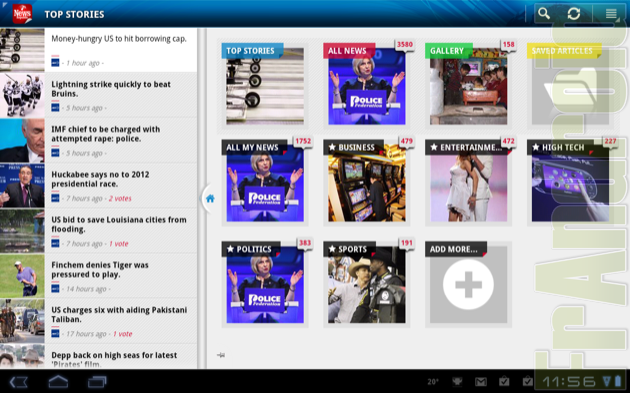This screenshot has width=630, height=393.
Task: Tap the News Republic app logo
Action: coord(22,14)
